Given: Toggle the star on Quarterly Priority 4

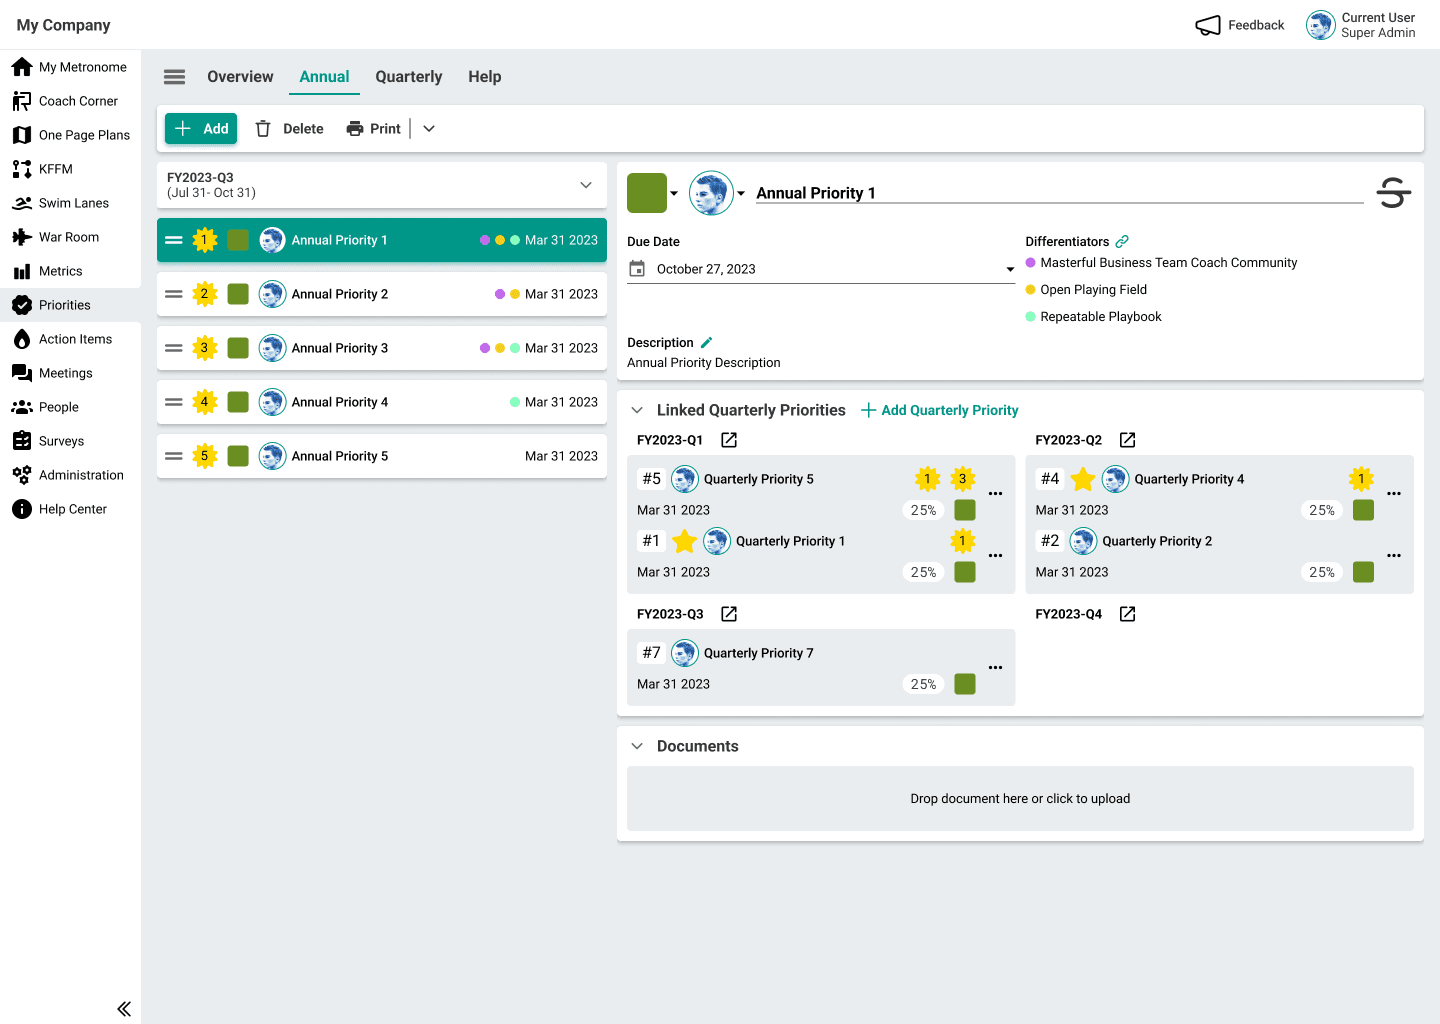Looking at the screenshot, I should [x=1083, y=479].
